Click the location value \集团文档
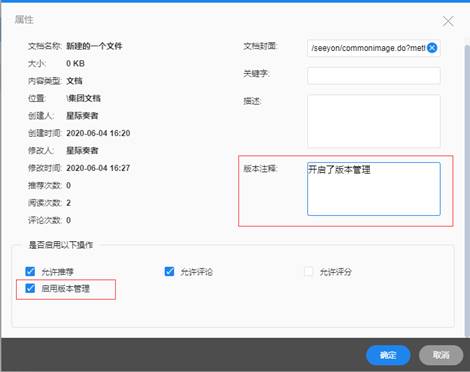The width and height of the screenshot is (470, 372). pos(83,98)
